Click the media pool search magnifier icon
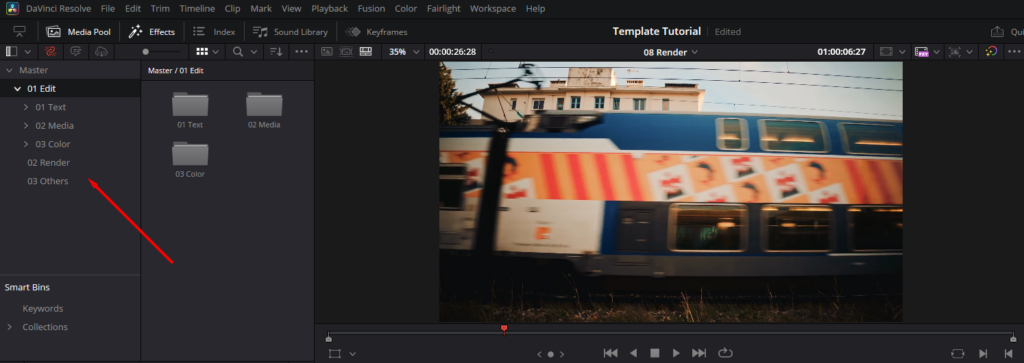This screenshot has width=1024, height=363. coord(238,51)
